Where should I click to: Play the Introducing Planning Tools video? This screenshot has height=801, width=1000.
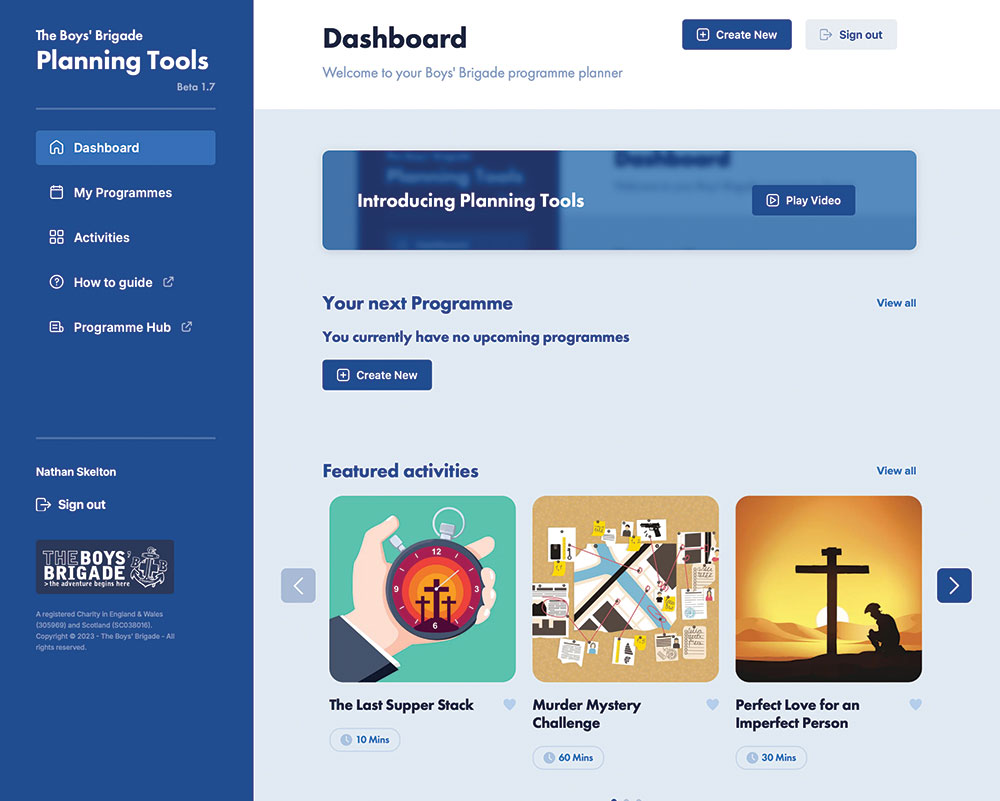tap(804, 200)
